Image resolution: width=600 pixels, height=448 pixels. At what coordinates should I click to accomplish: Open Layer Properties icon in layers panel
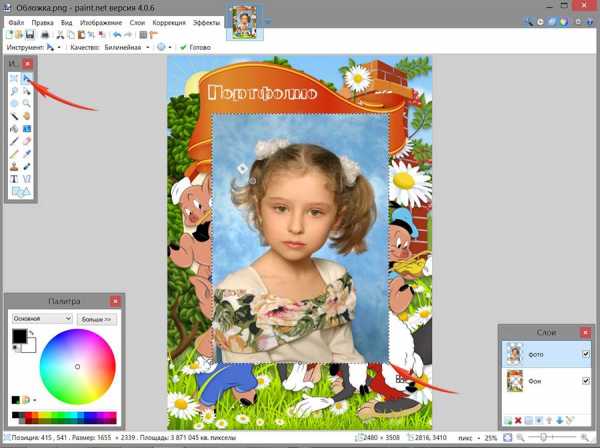(570, 420)
